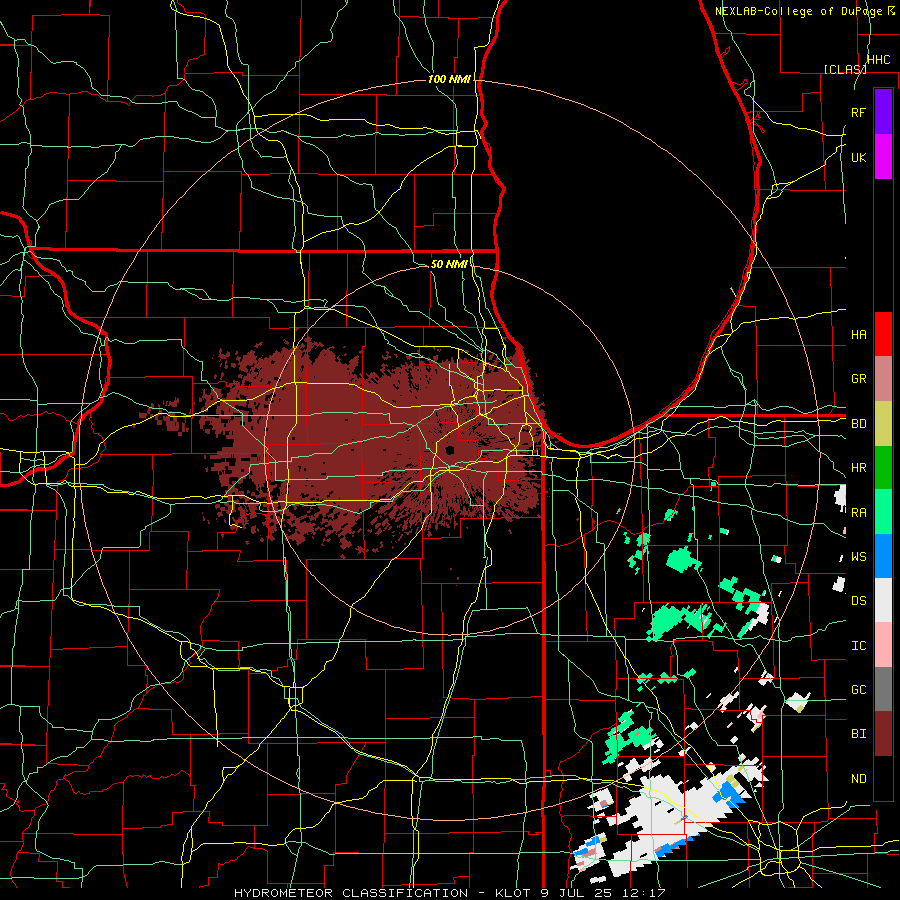The width and height of the screenshot is (900, 900).
Task: Click the magenta UK legend color swatch
Action: point(883,157)
